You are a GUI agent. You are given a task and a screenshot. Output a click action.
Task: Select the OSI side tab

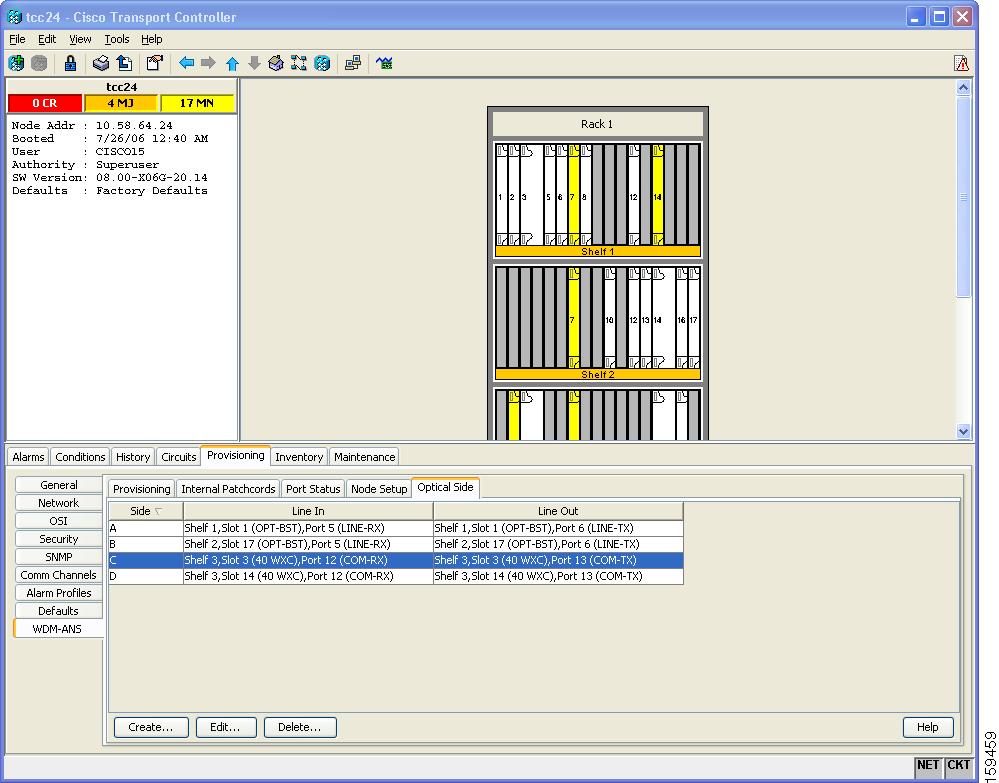click(x=59, y=521)
